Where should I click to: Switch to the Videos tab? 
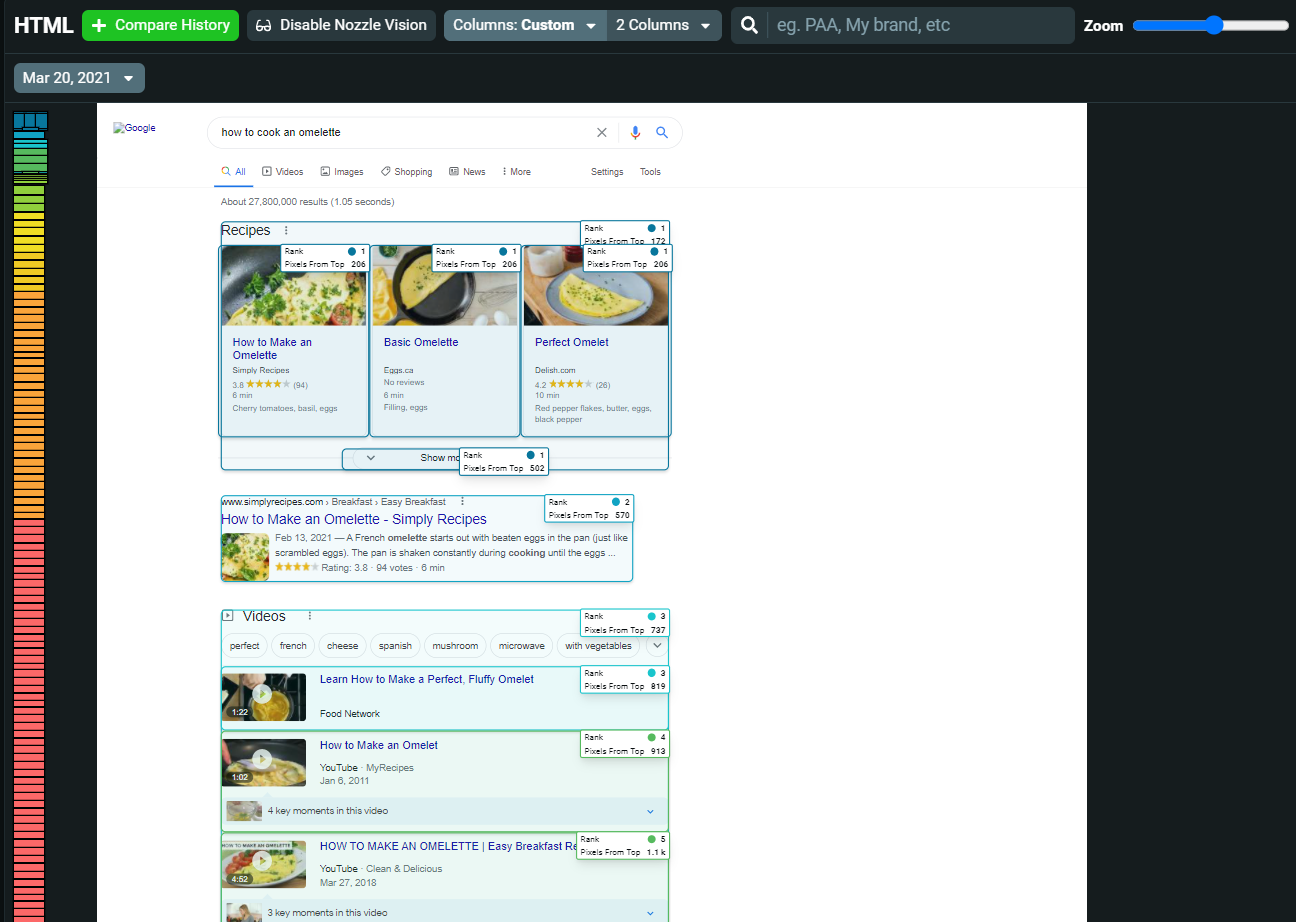[283, 172]
